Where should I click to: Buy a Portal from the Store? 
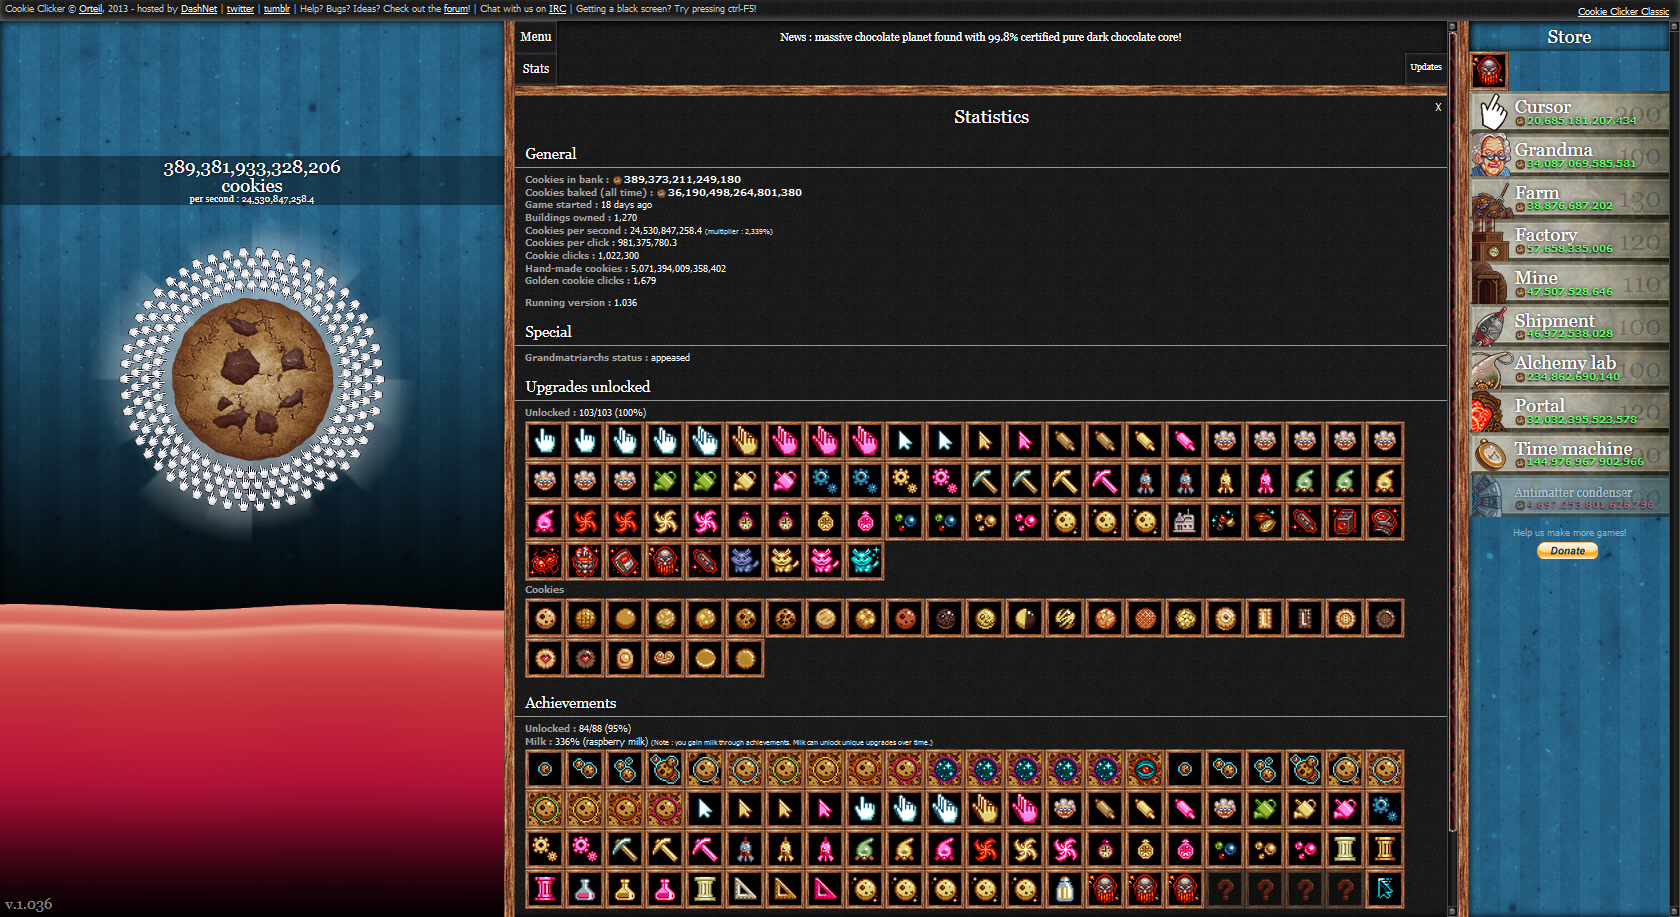(1569, 412)
